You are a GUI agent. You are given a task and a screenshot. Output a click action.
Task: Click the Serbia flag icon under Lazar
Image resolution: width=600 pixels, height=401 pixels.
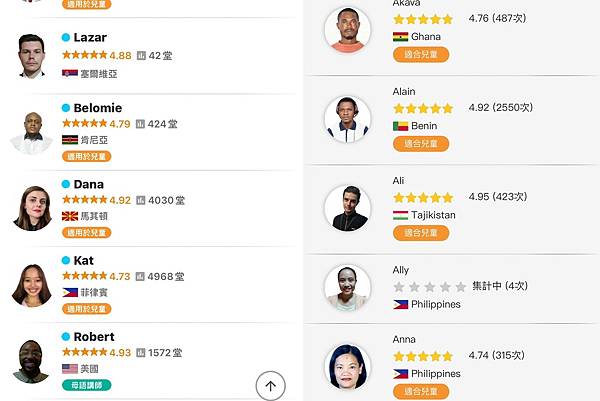69,73
